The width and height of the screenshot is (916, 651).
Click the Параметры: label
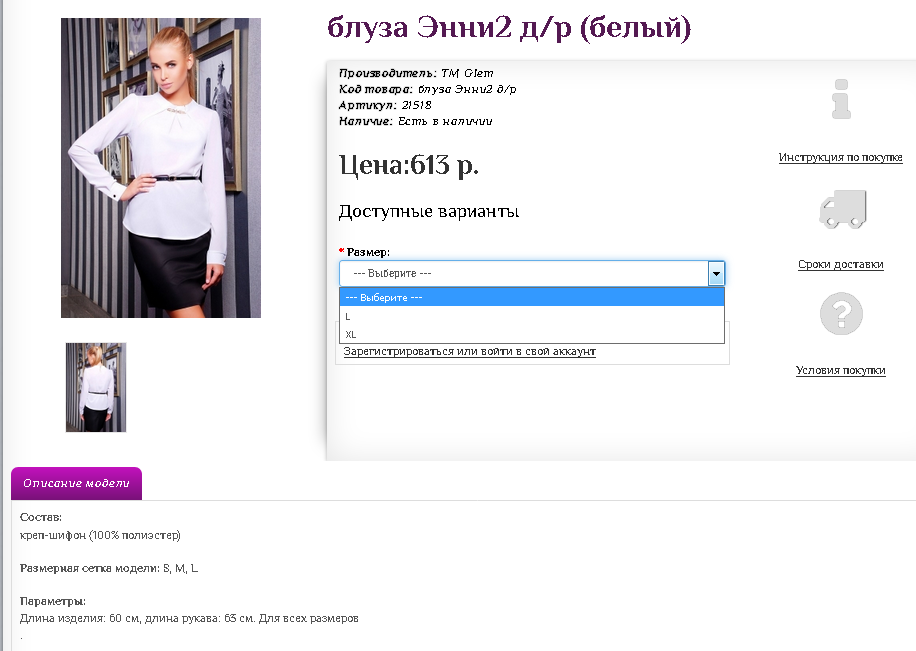(x=53, y=601)
